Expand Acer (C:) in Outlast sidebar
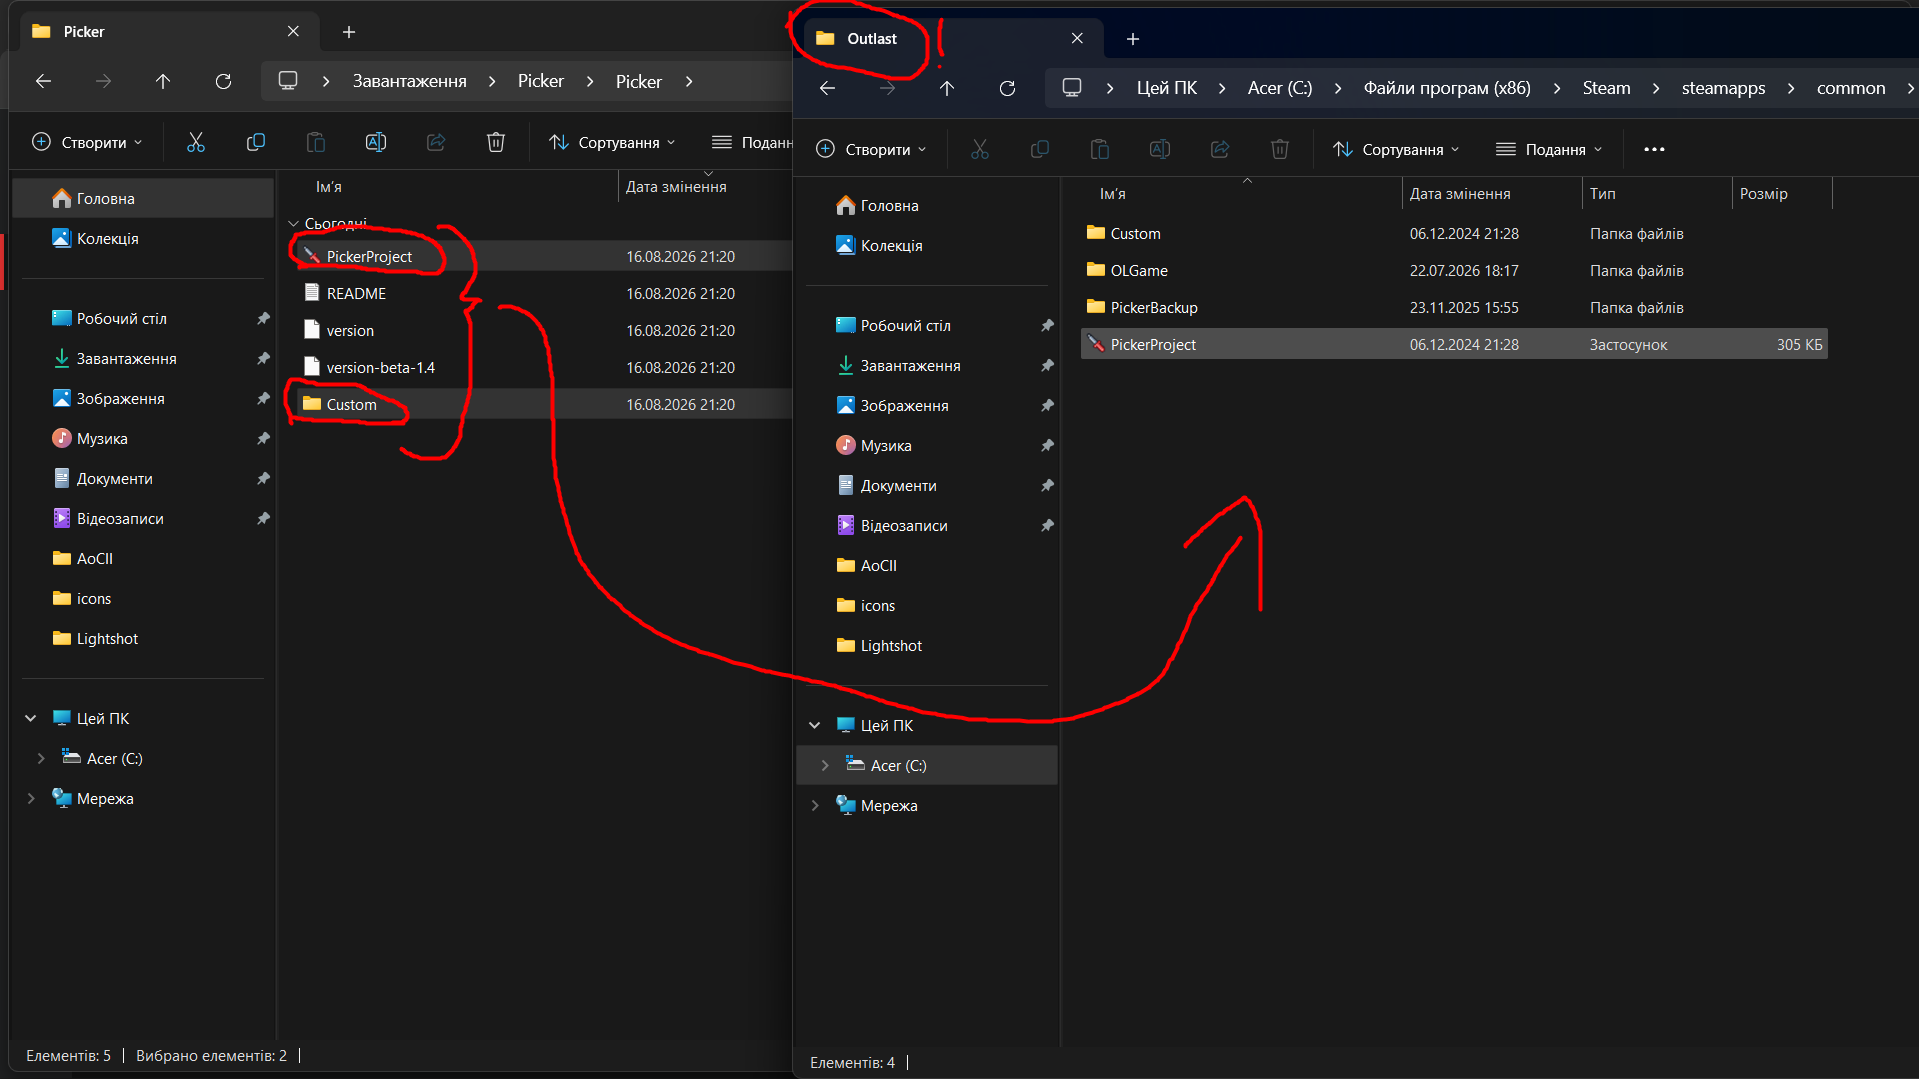 (x=825, y=765)
